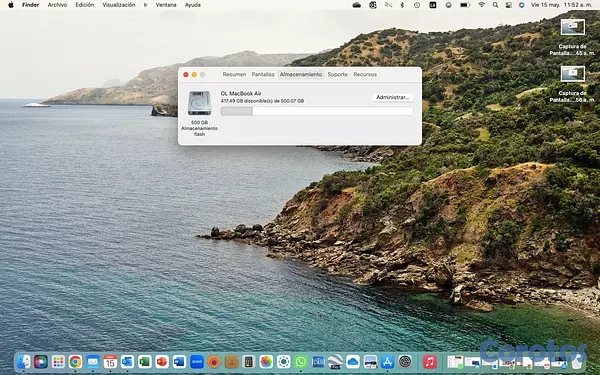The width and height of the screenshot is (600, 375).
Task: Open WhatsApp from the Dock
Action: 301,361
